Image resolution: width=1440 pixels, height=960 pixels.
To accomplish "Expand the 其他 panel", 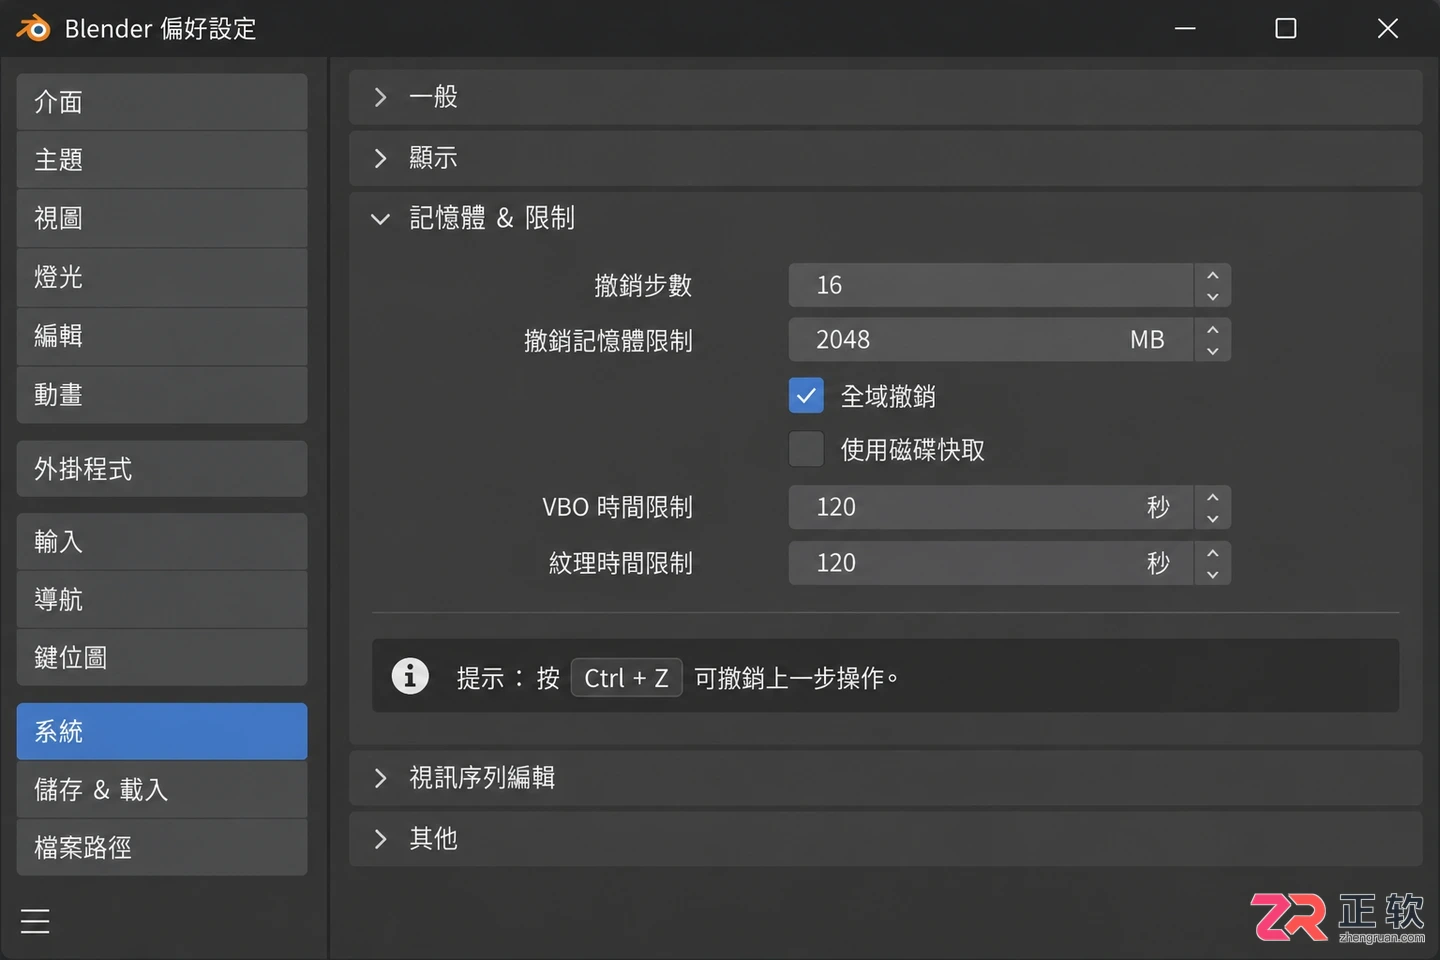I will [885, 838].
